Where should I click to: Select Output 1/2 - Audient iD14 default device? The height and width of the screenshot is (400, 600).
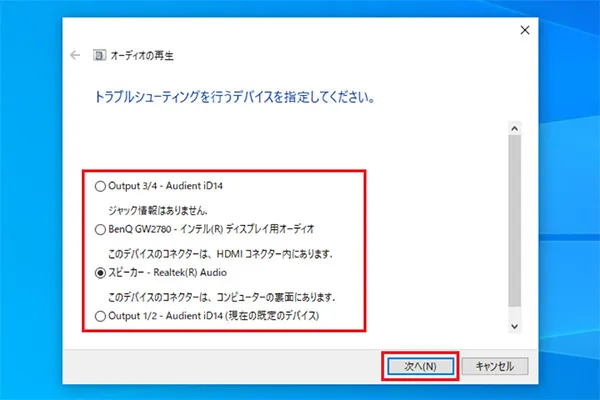click(x=100, y=316)
